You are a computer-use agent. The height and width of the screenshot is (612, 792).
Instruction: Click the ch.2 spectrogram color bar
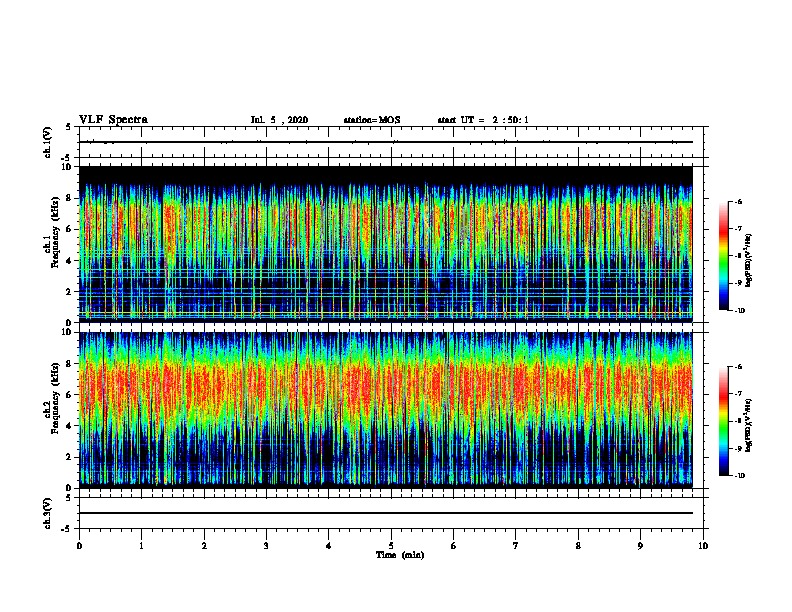coord(724,421)
